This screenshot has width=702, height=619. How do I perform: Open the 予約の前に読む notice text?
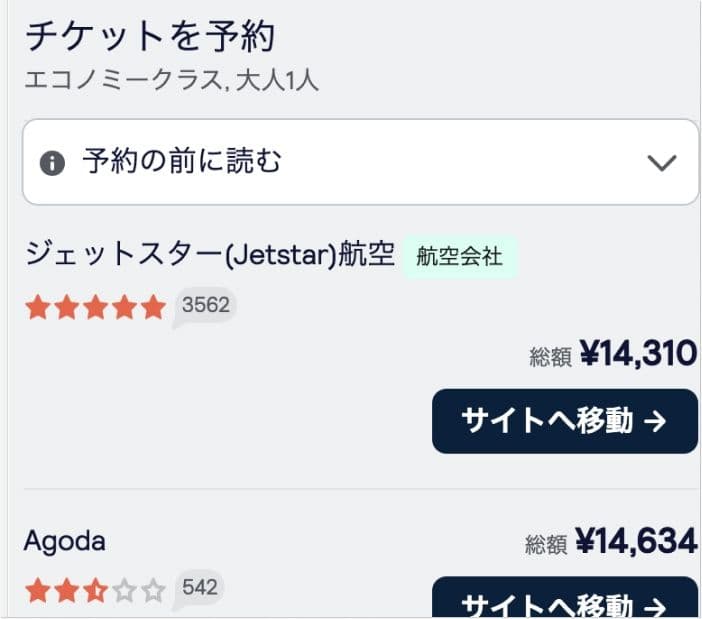coord(182,161)
